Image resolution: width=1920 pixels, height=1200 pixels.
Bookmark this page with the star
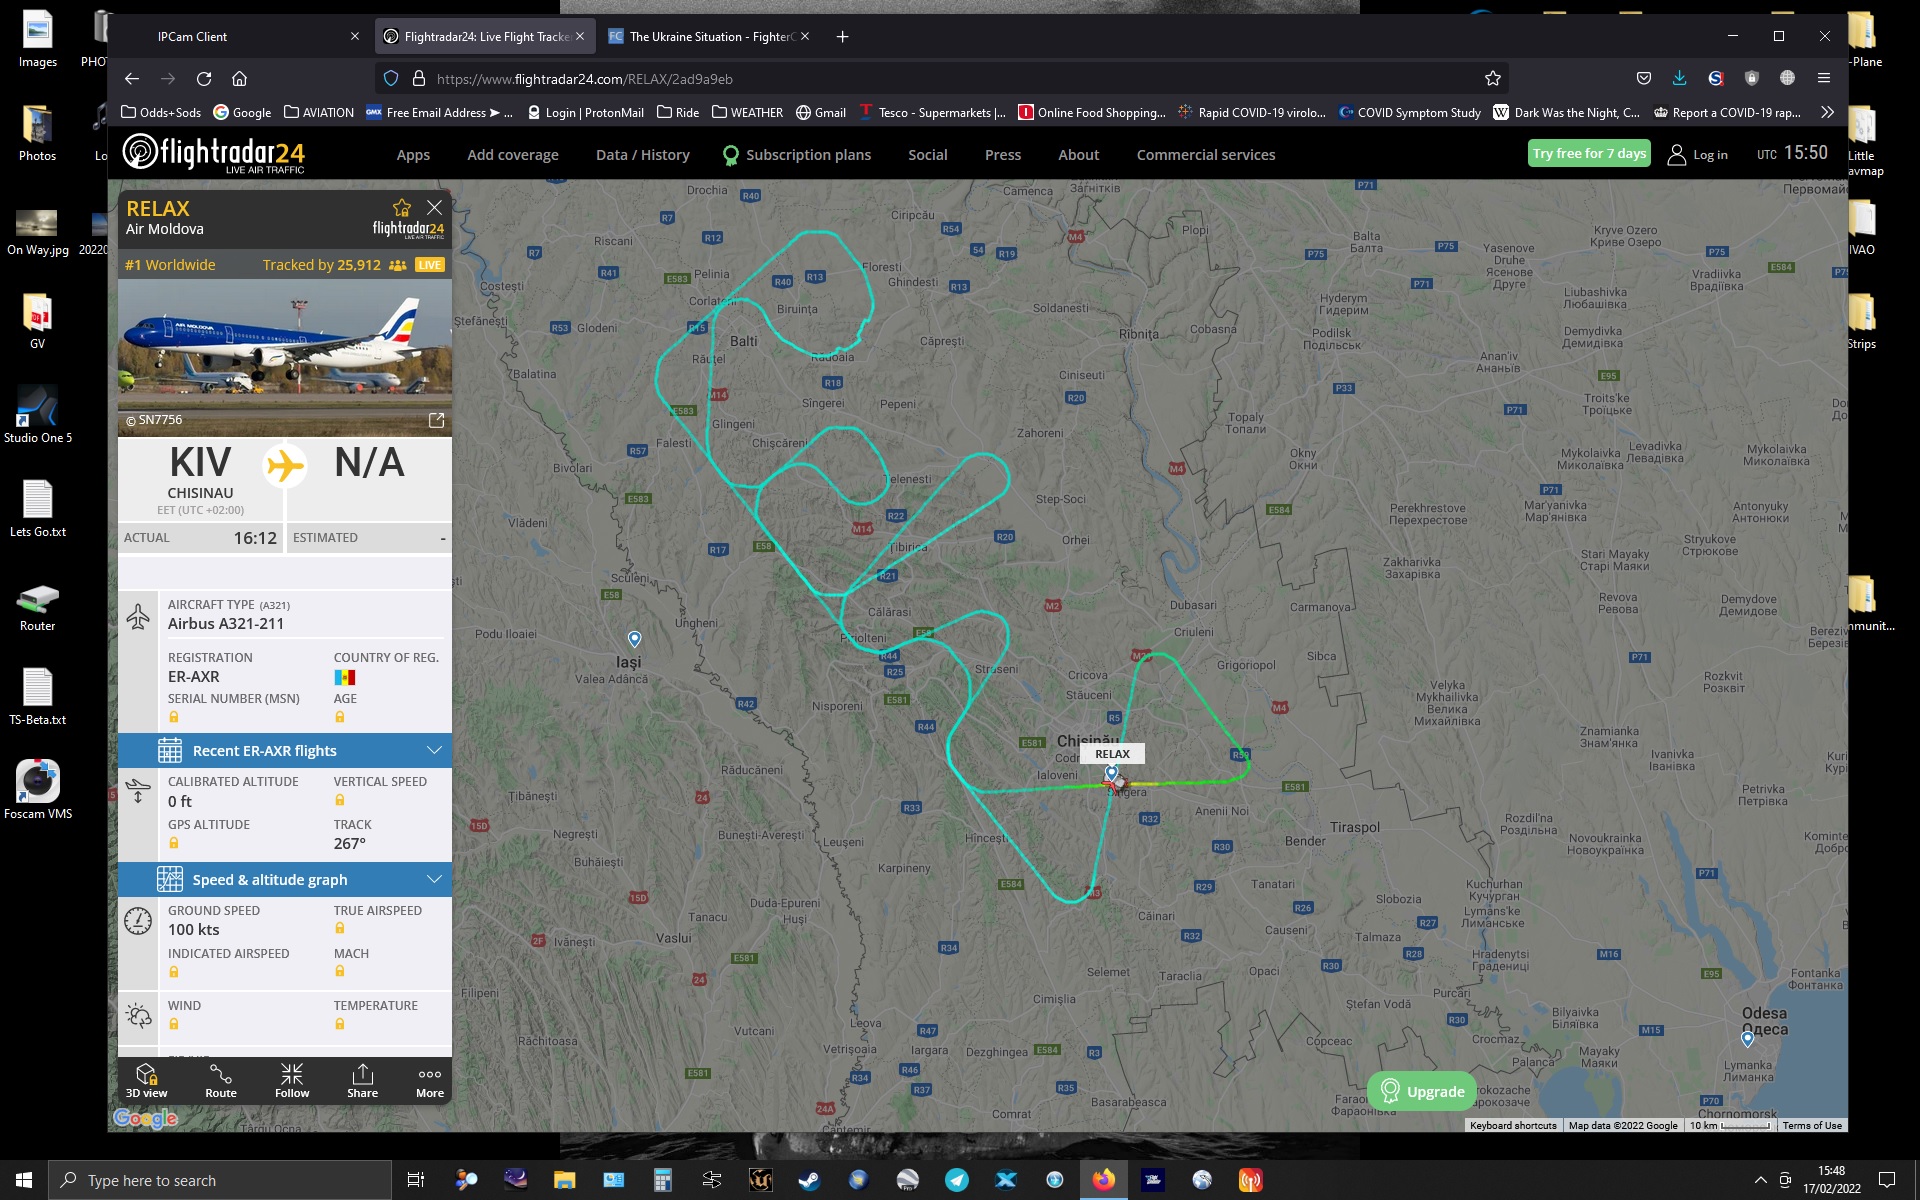pos(1493,79)
